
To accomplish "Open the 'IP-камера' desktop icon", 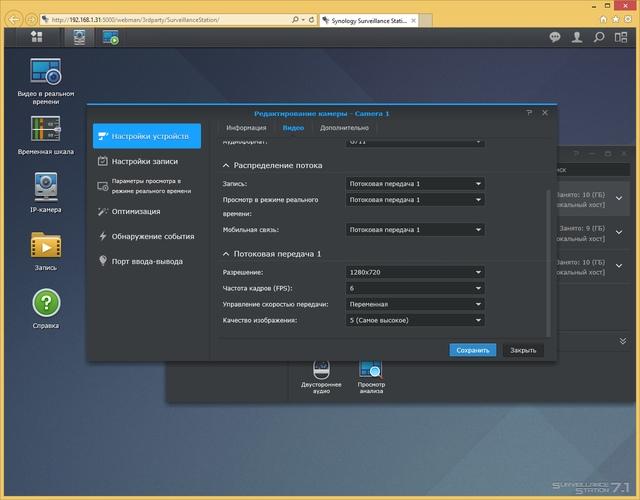I will (x=46, y=193).
